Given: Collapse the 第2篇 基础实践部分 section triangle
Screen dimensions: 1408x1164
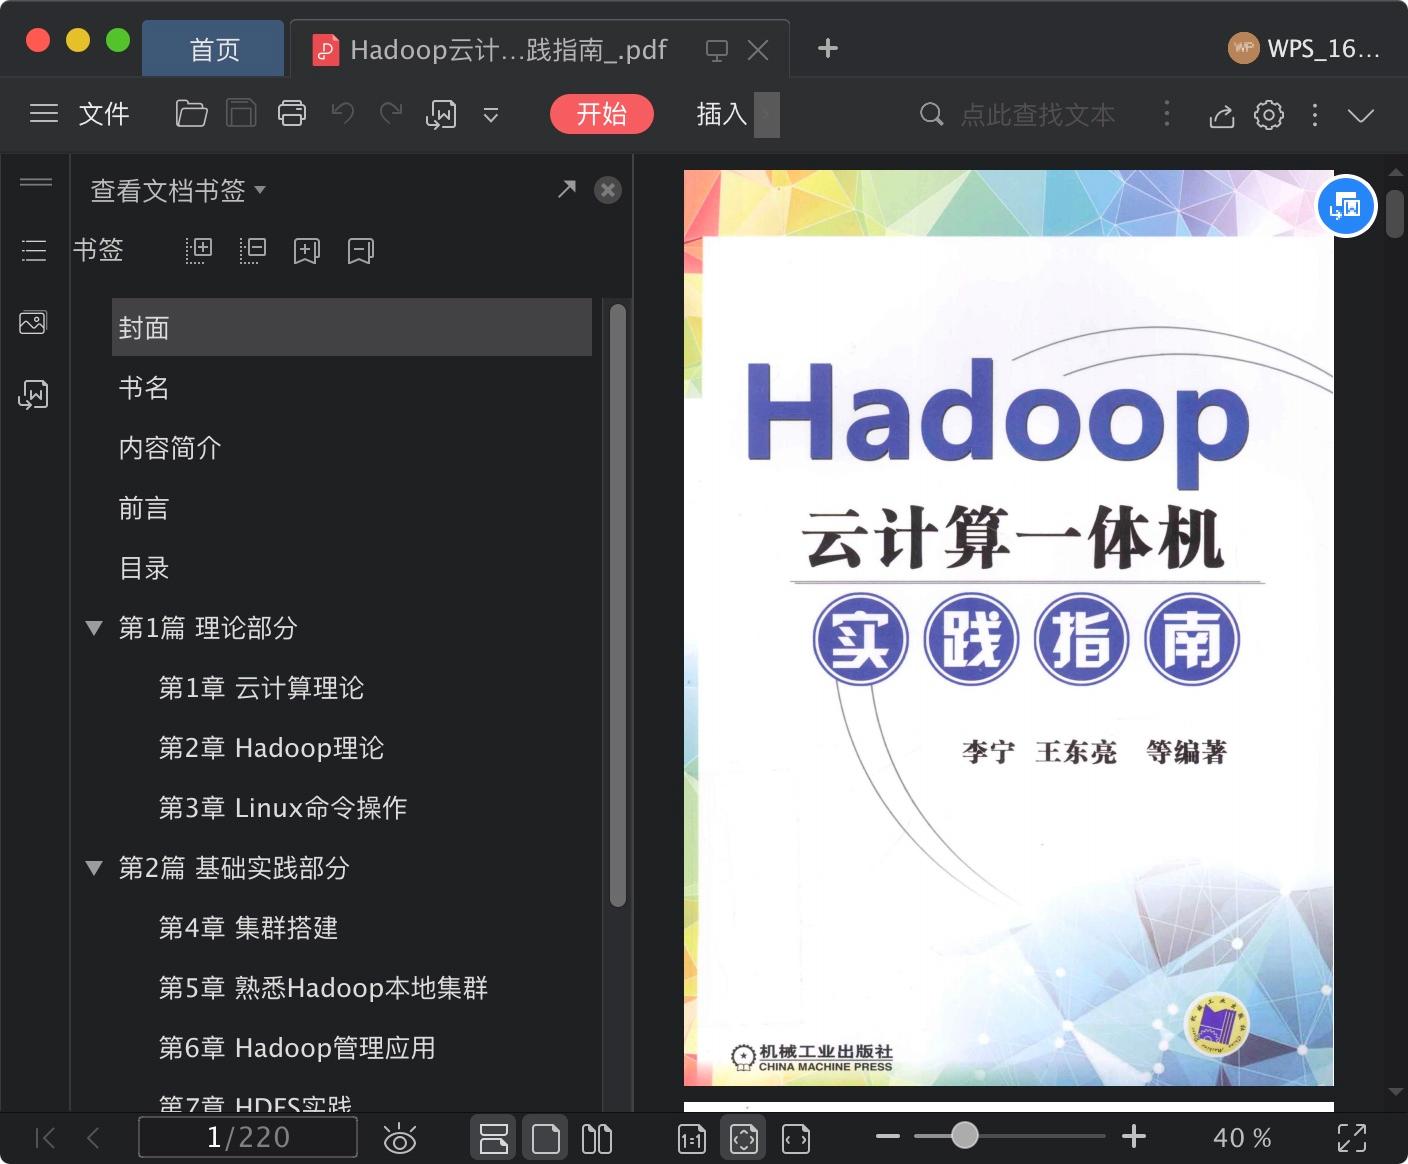Looking at the screenshot, I should pyautogui.click(x=94, y=868).
